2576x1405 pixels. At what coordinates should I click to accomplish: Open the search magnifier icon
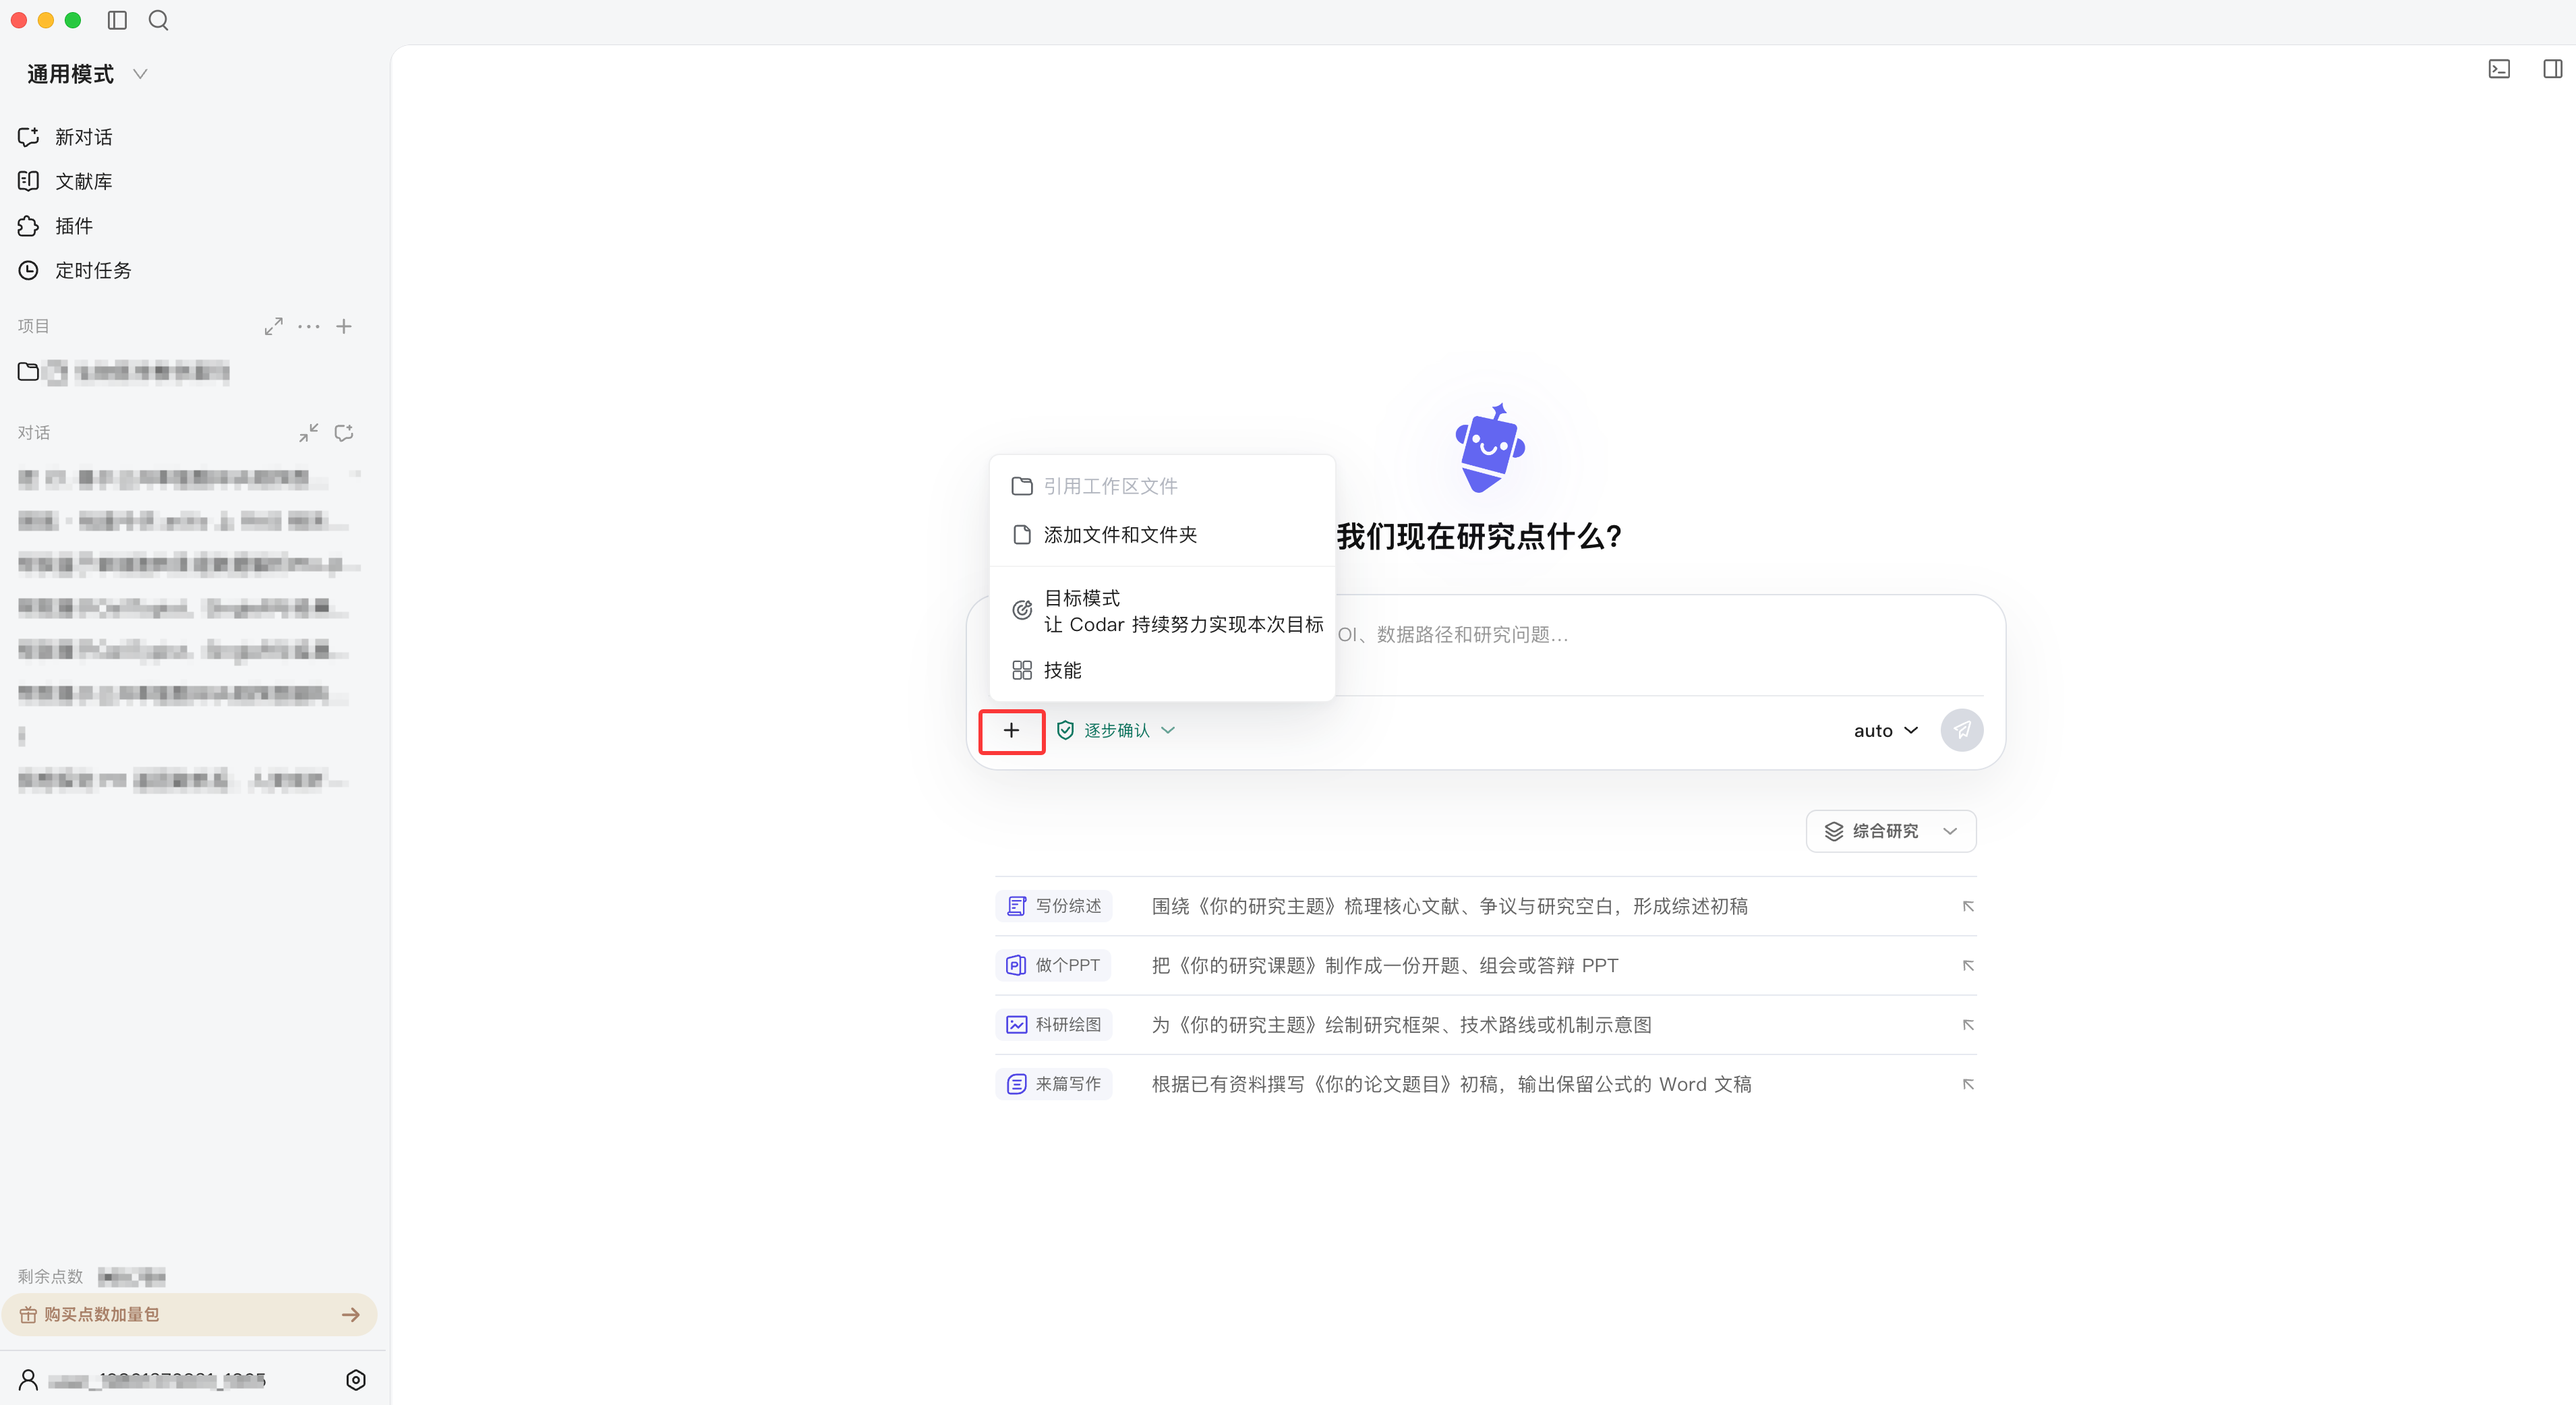click(x=158, y=20)
